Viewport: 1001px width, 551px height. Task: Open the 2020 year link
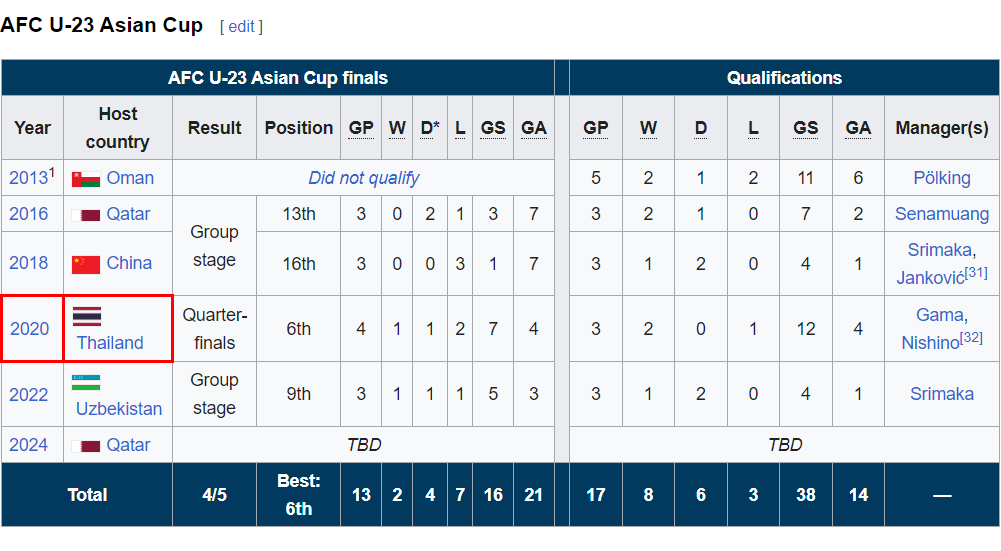[29, 328]
